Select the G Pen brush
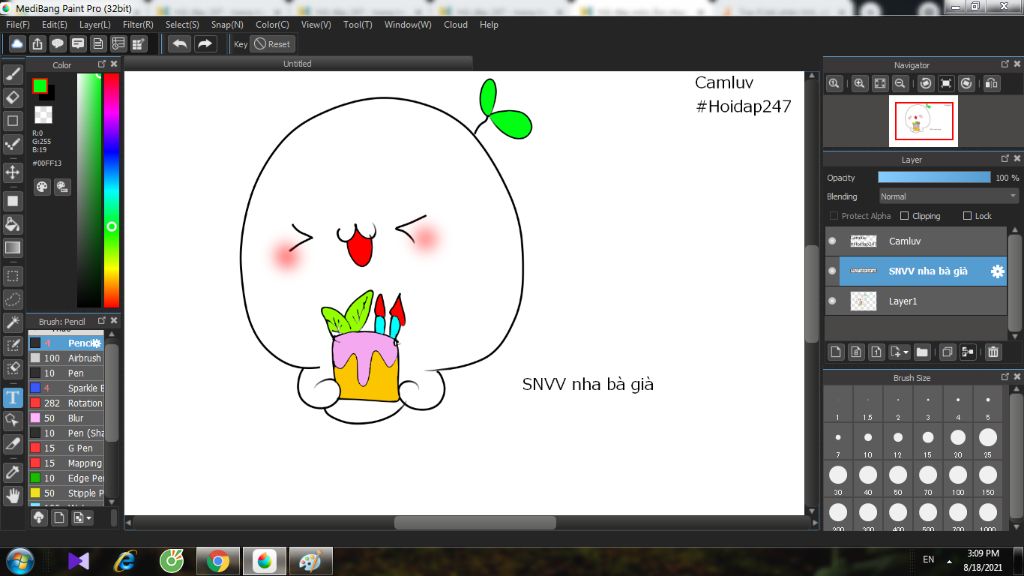Screen dimensions: 1024x576 tap(66, 448)
